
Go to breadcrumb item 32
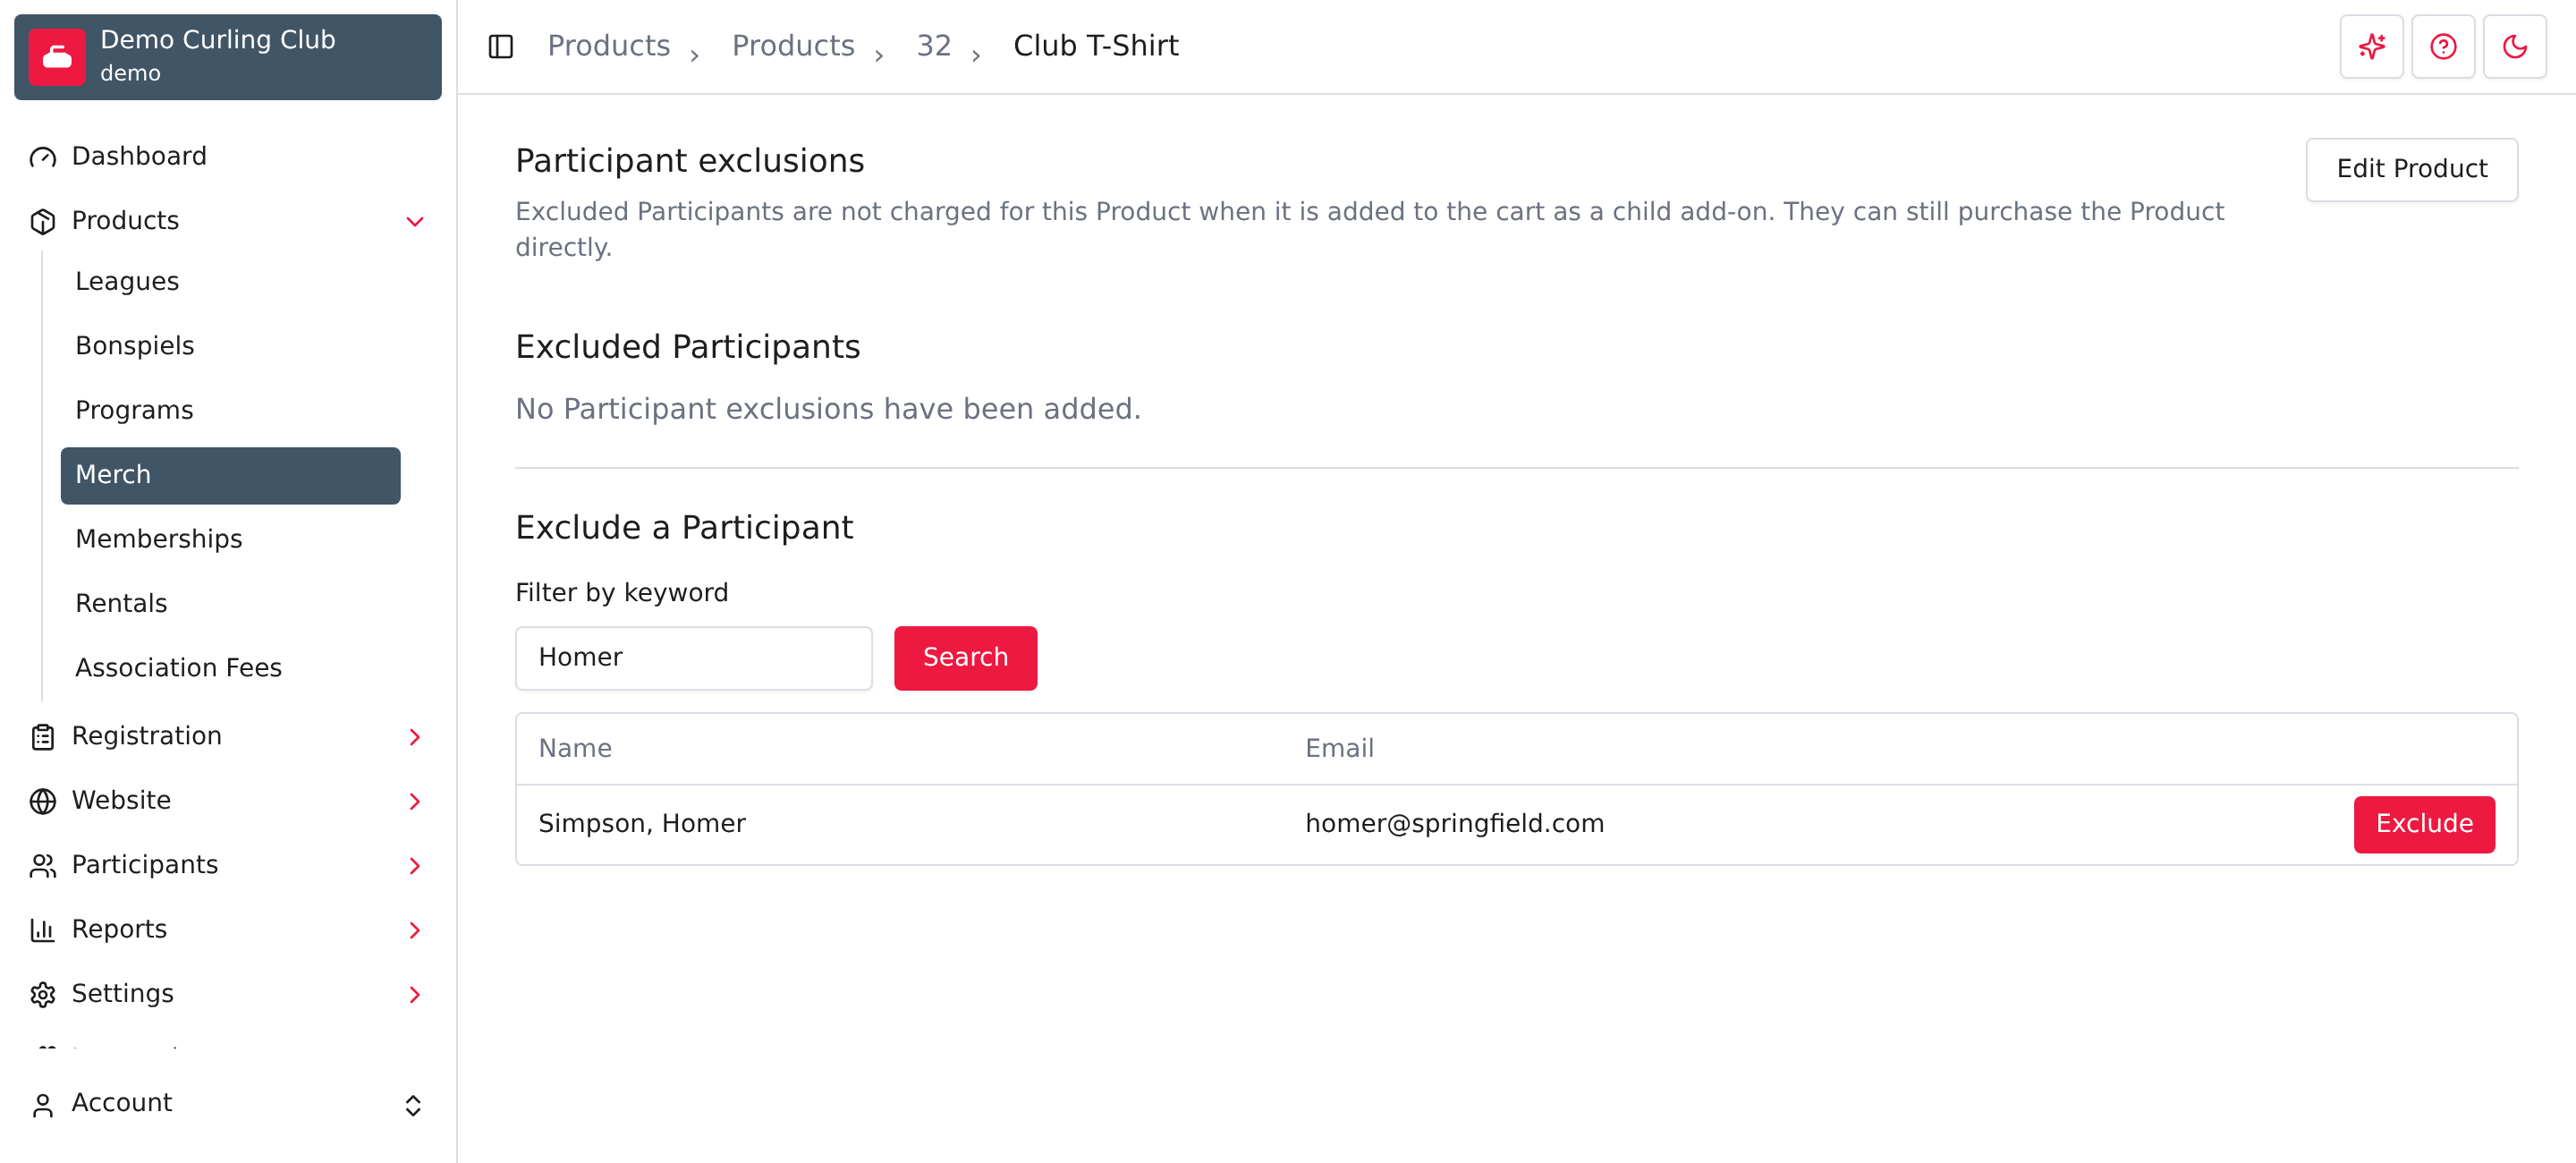coord(933,46)
